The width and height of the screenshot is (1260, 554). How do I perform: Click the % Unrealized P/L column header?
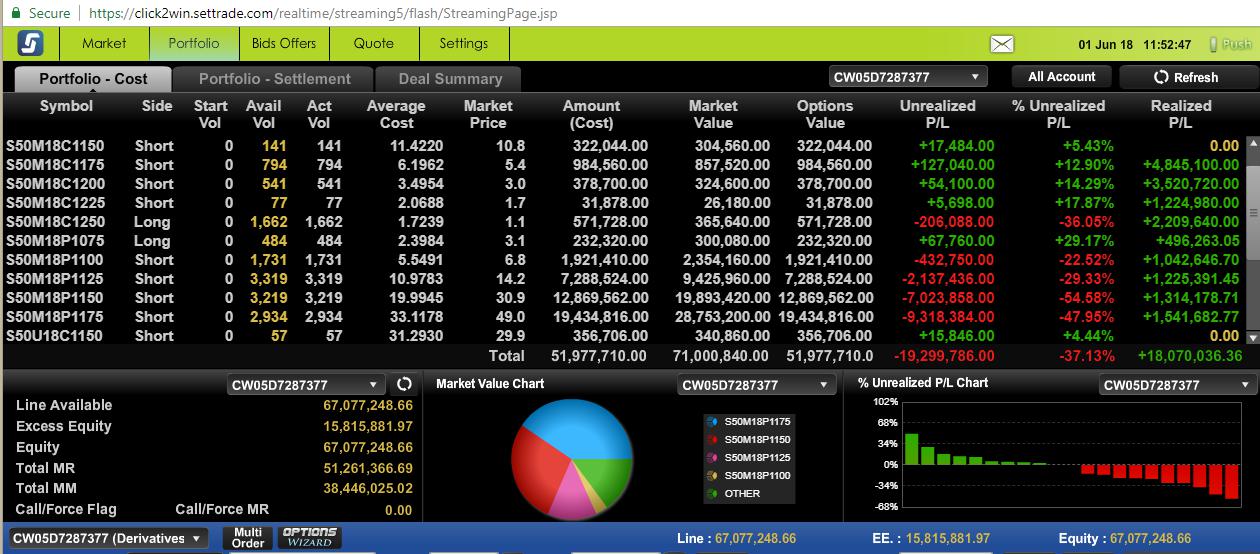click(1058, 114)
